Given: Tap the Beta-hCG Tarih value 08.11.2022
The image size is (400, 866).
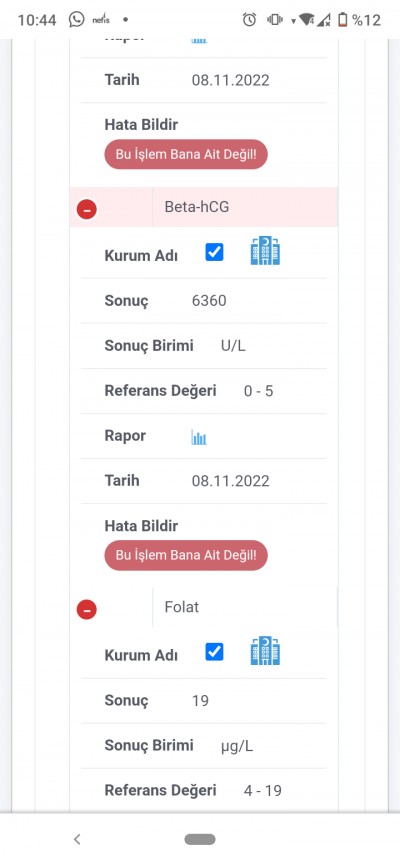Looking at the screenshot, I should [230, 481].
